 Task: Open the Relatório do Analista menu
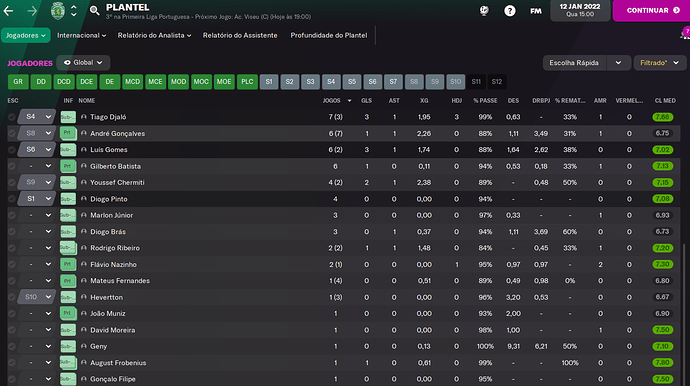click(x=154, y=35)
